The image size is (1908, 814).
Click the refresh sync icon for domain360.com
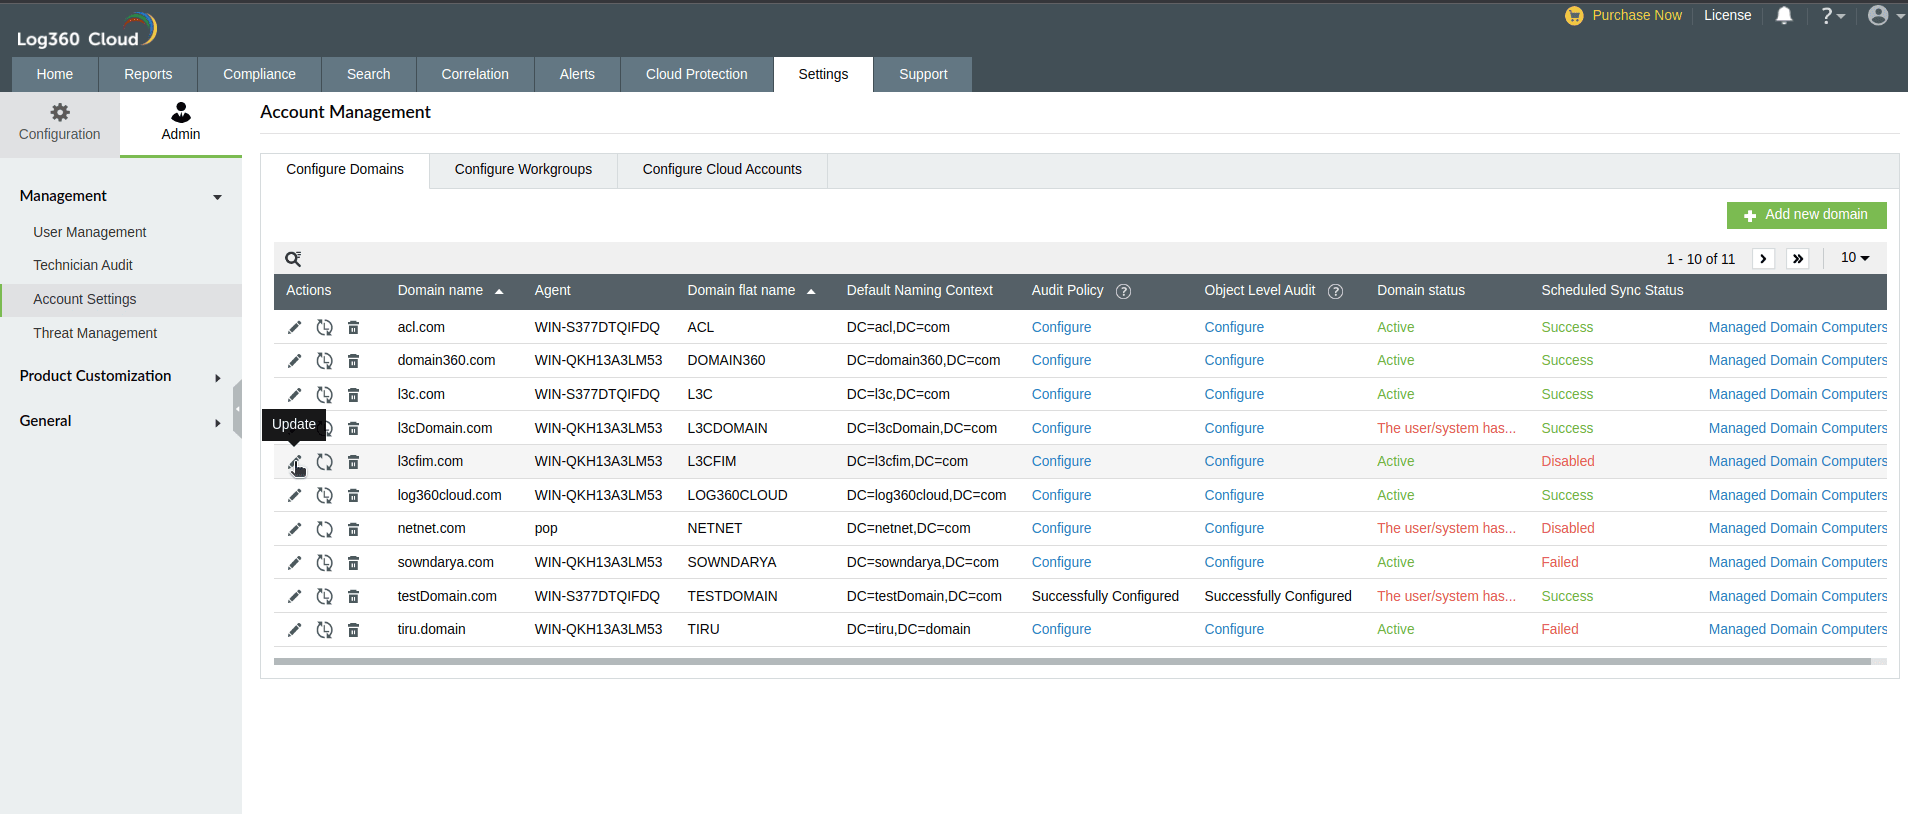point(324,361)
